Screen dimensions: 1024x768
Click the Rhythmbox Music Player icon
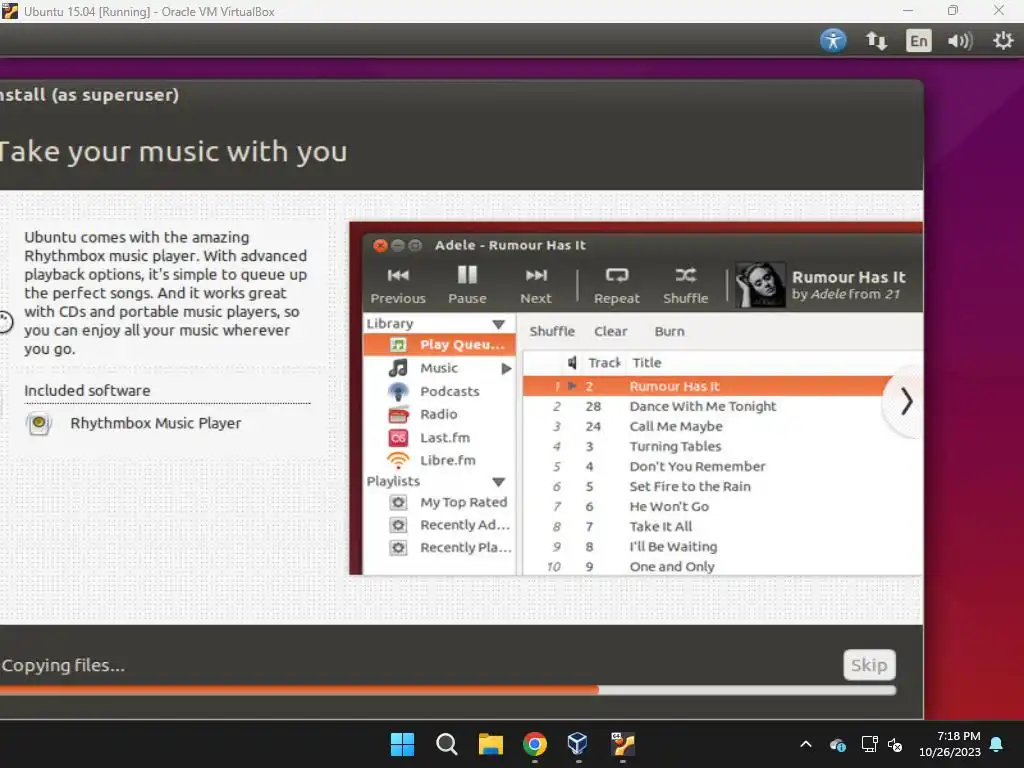point(39,423)
